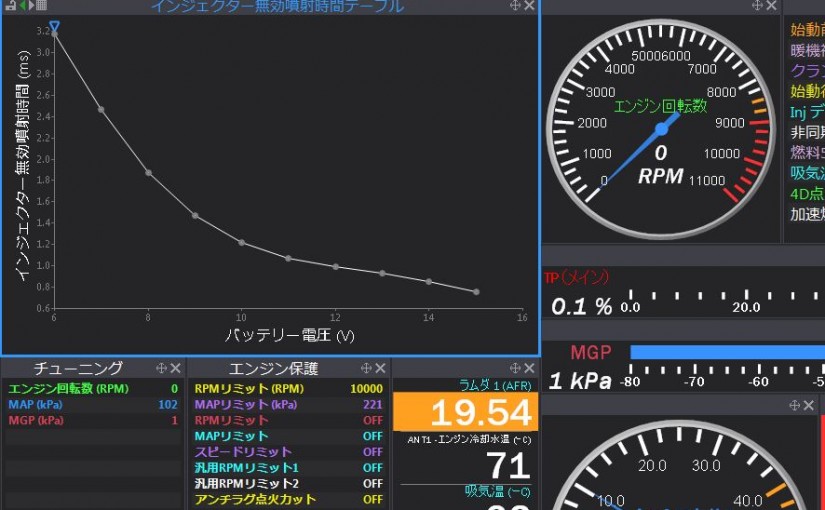
Task: Close the エンジン保護 panel
Action: click(x=380, y=368)
